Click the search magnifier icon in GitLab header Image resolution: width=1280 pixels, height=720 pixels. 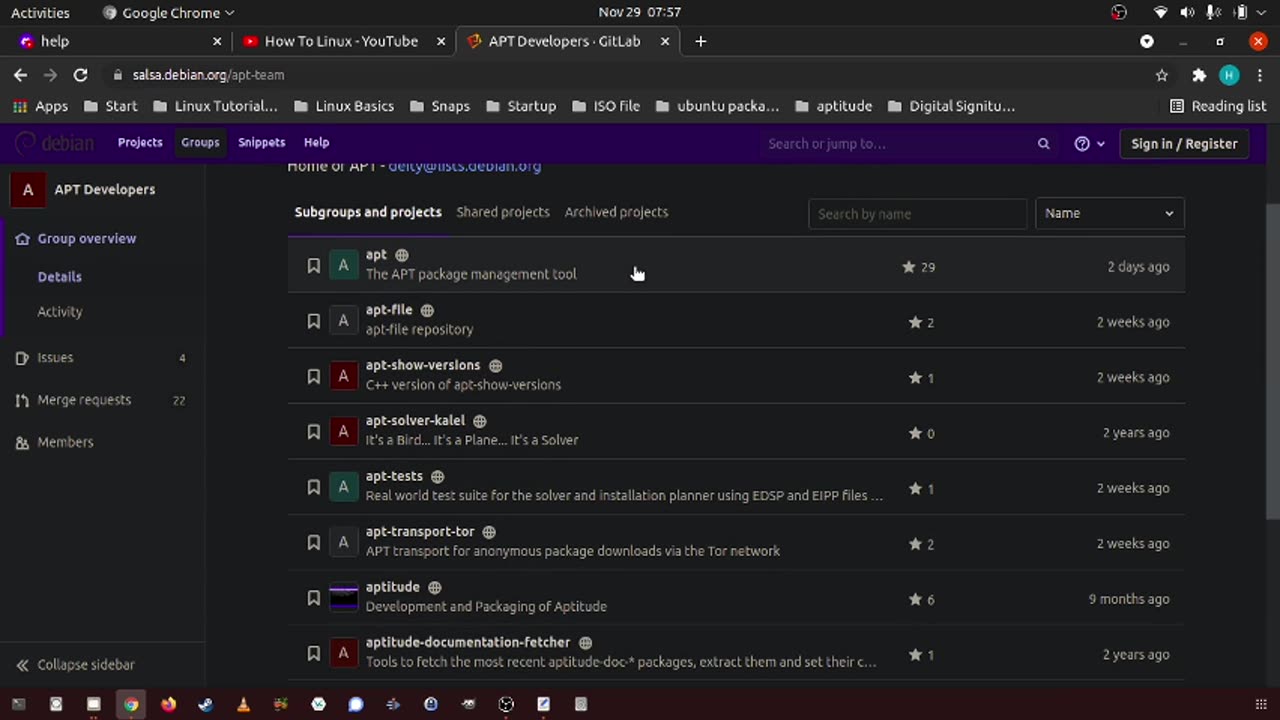[1043, 144]
